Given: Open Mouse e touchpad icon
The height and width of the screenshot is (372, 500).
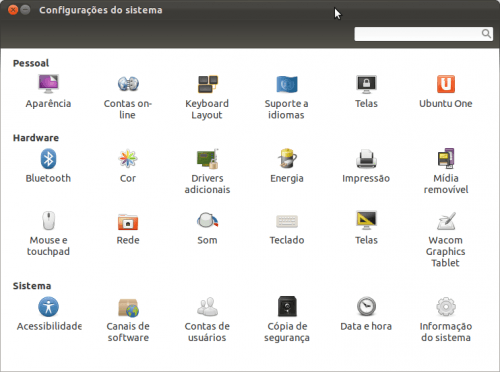Looking at the screenshot, I should 48,221.
